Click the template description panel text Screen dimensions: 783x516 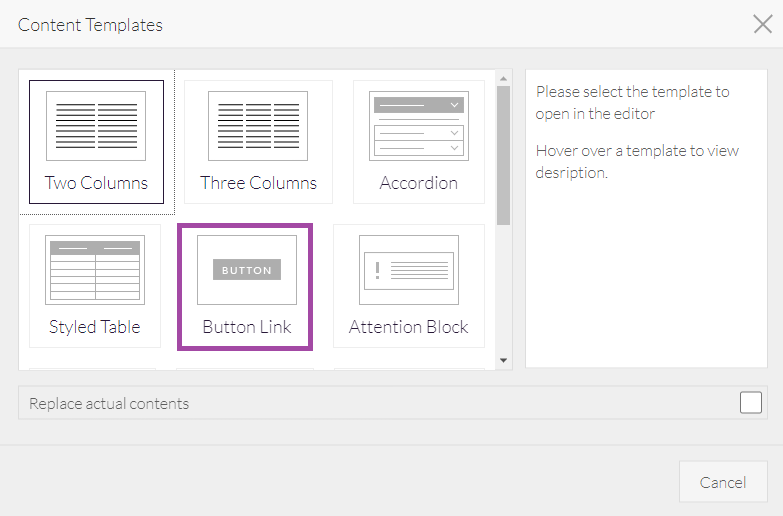click(x=632, y=103)
